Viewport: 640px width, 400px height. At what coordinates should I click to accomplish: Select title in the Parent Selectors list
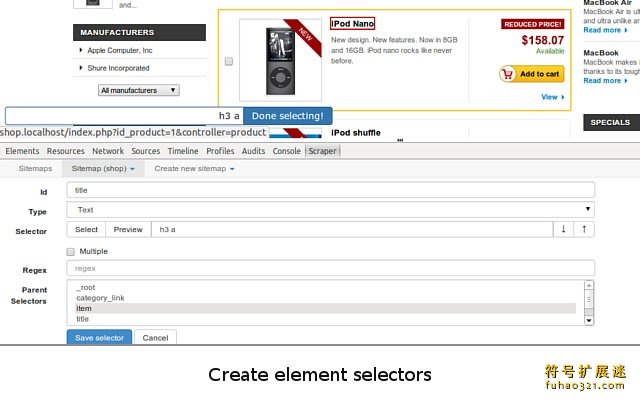[326, 319]
